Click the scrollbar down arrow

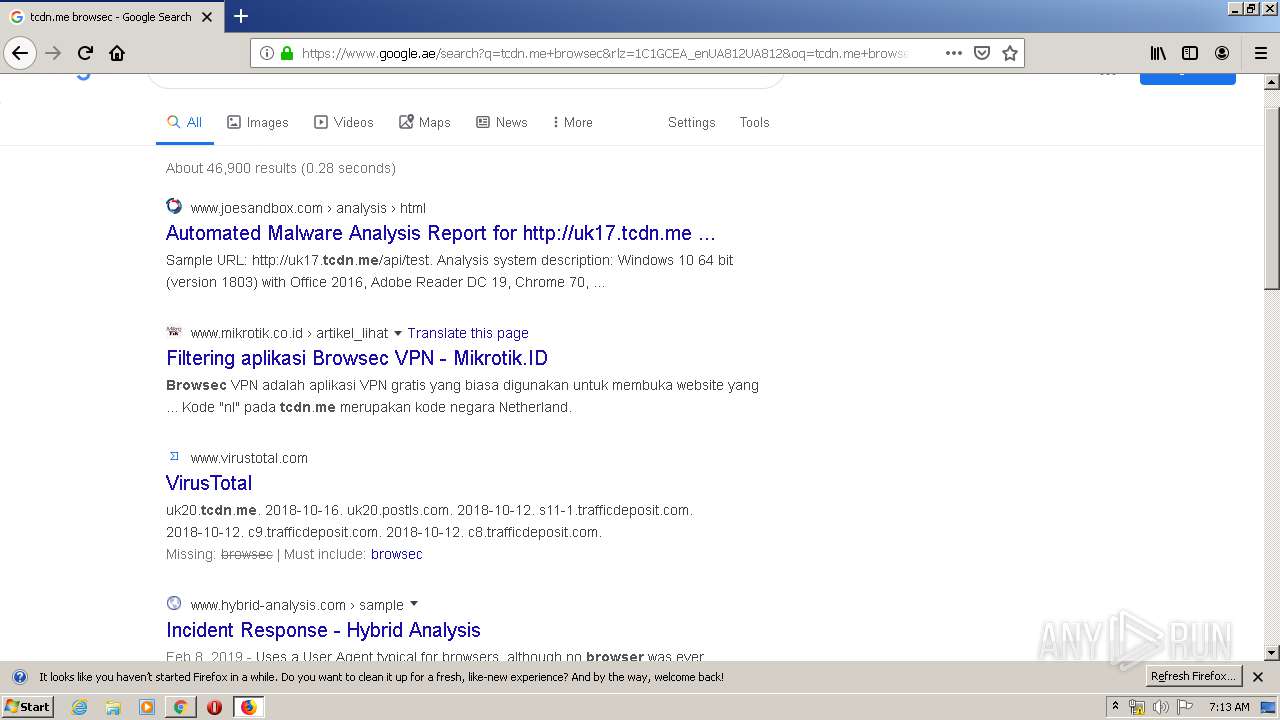(1272, 653)
